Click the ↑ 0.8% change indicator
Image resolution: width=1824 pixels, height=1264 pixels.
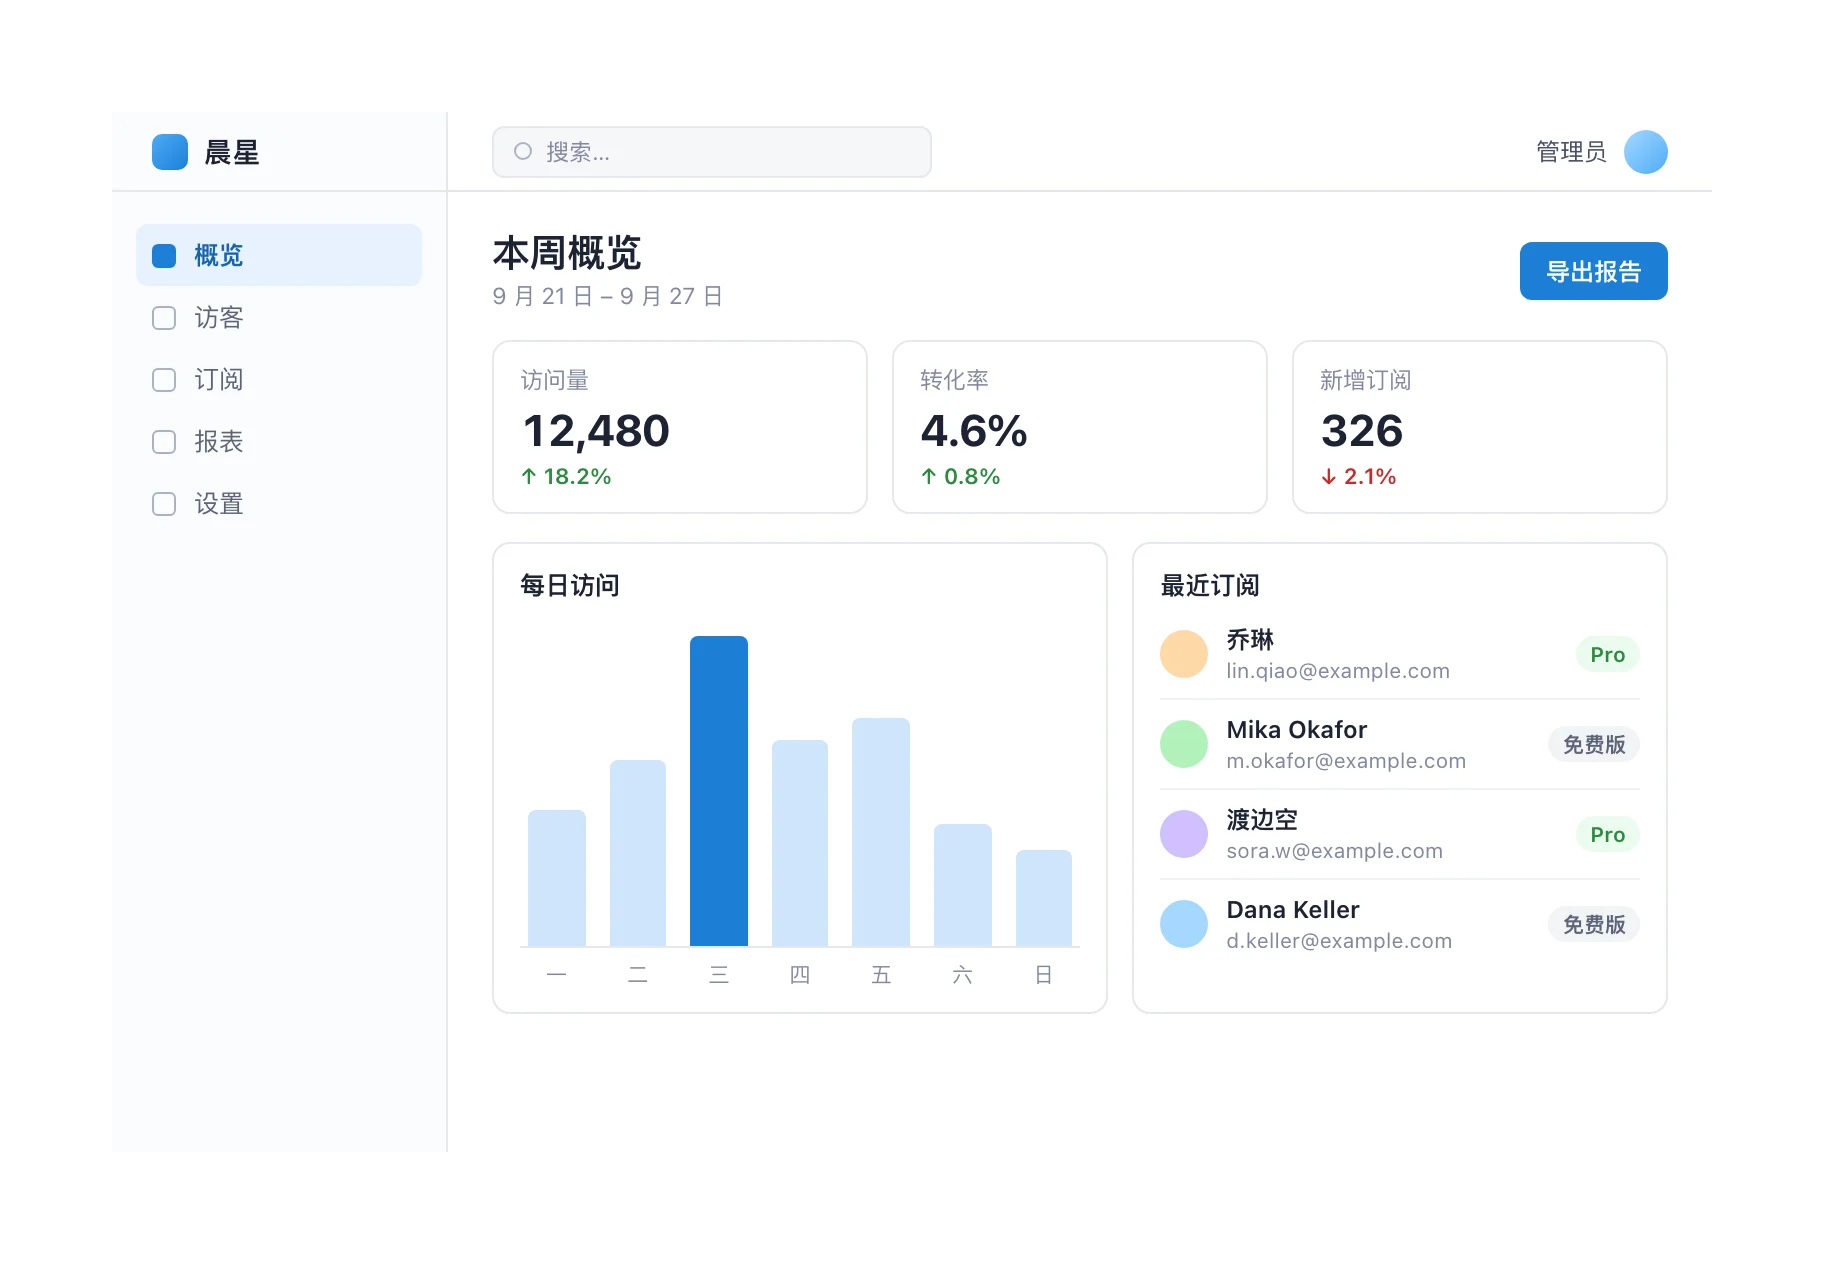960,477
